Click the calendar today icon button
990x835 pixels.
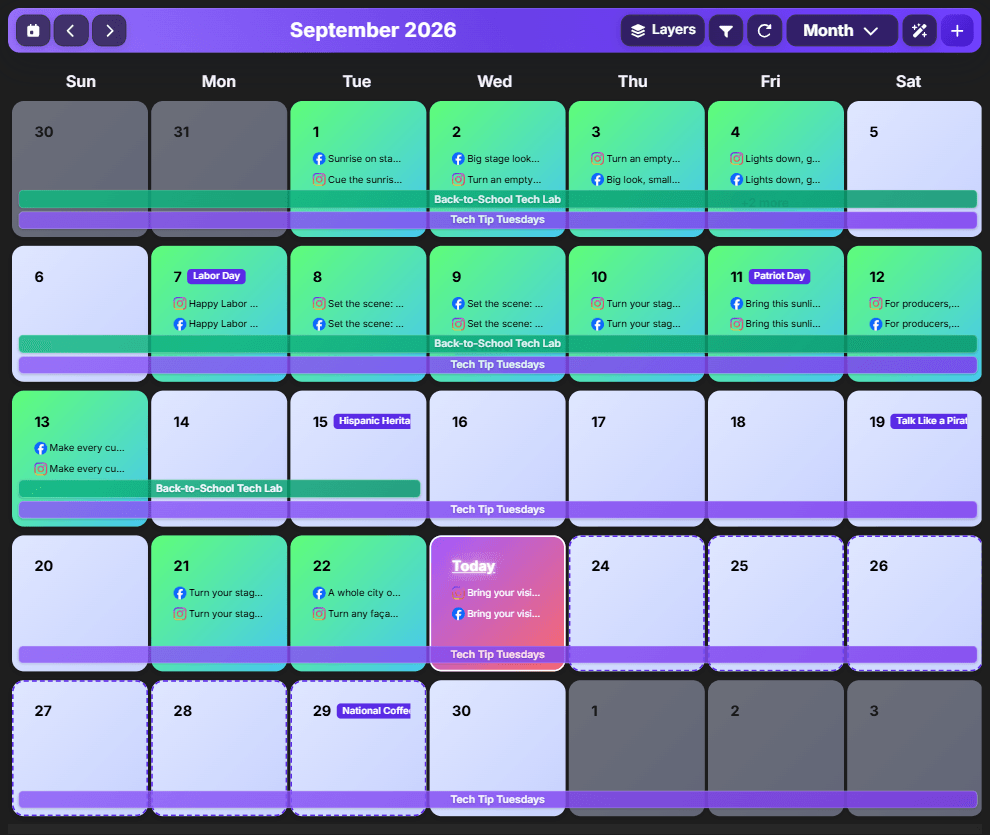coord(33,30)
